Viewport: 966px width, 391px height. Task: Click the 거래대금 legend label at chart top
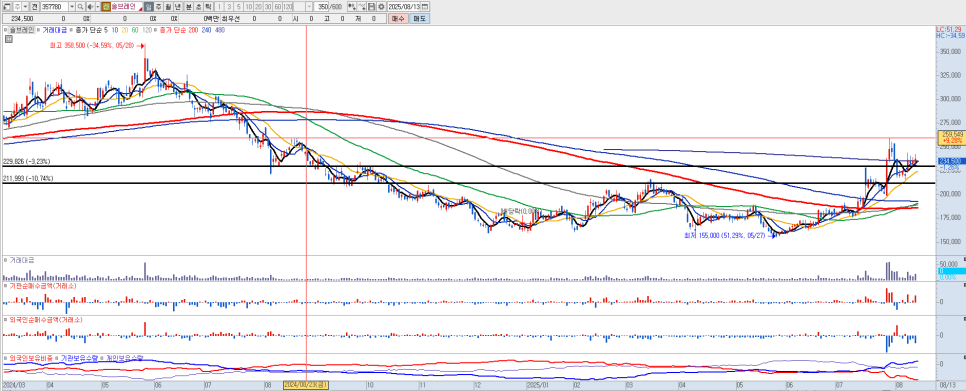55,30
